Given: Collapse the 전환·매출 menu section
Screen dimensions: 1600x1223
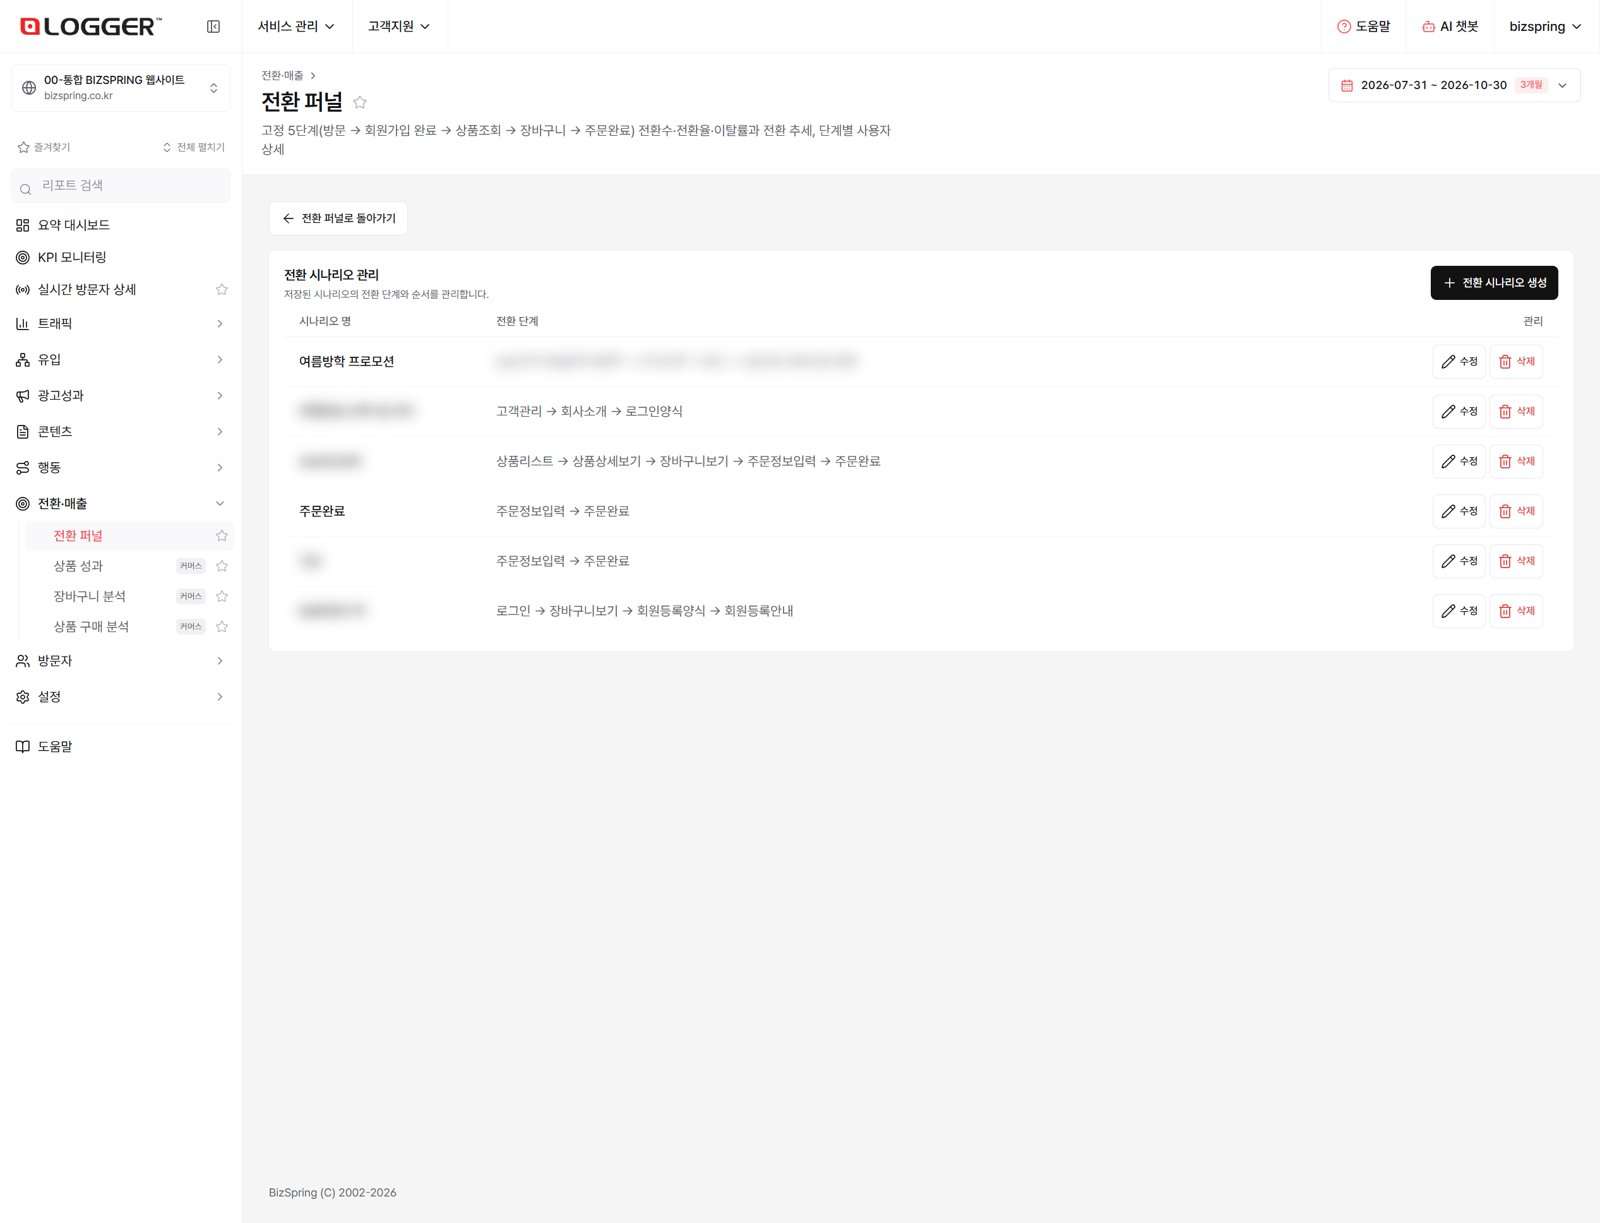Looking at the screenshot, I should pyautogui.click(x=120, y=504).
